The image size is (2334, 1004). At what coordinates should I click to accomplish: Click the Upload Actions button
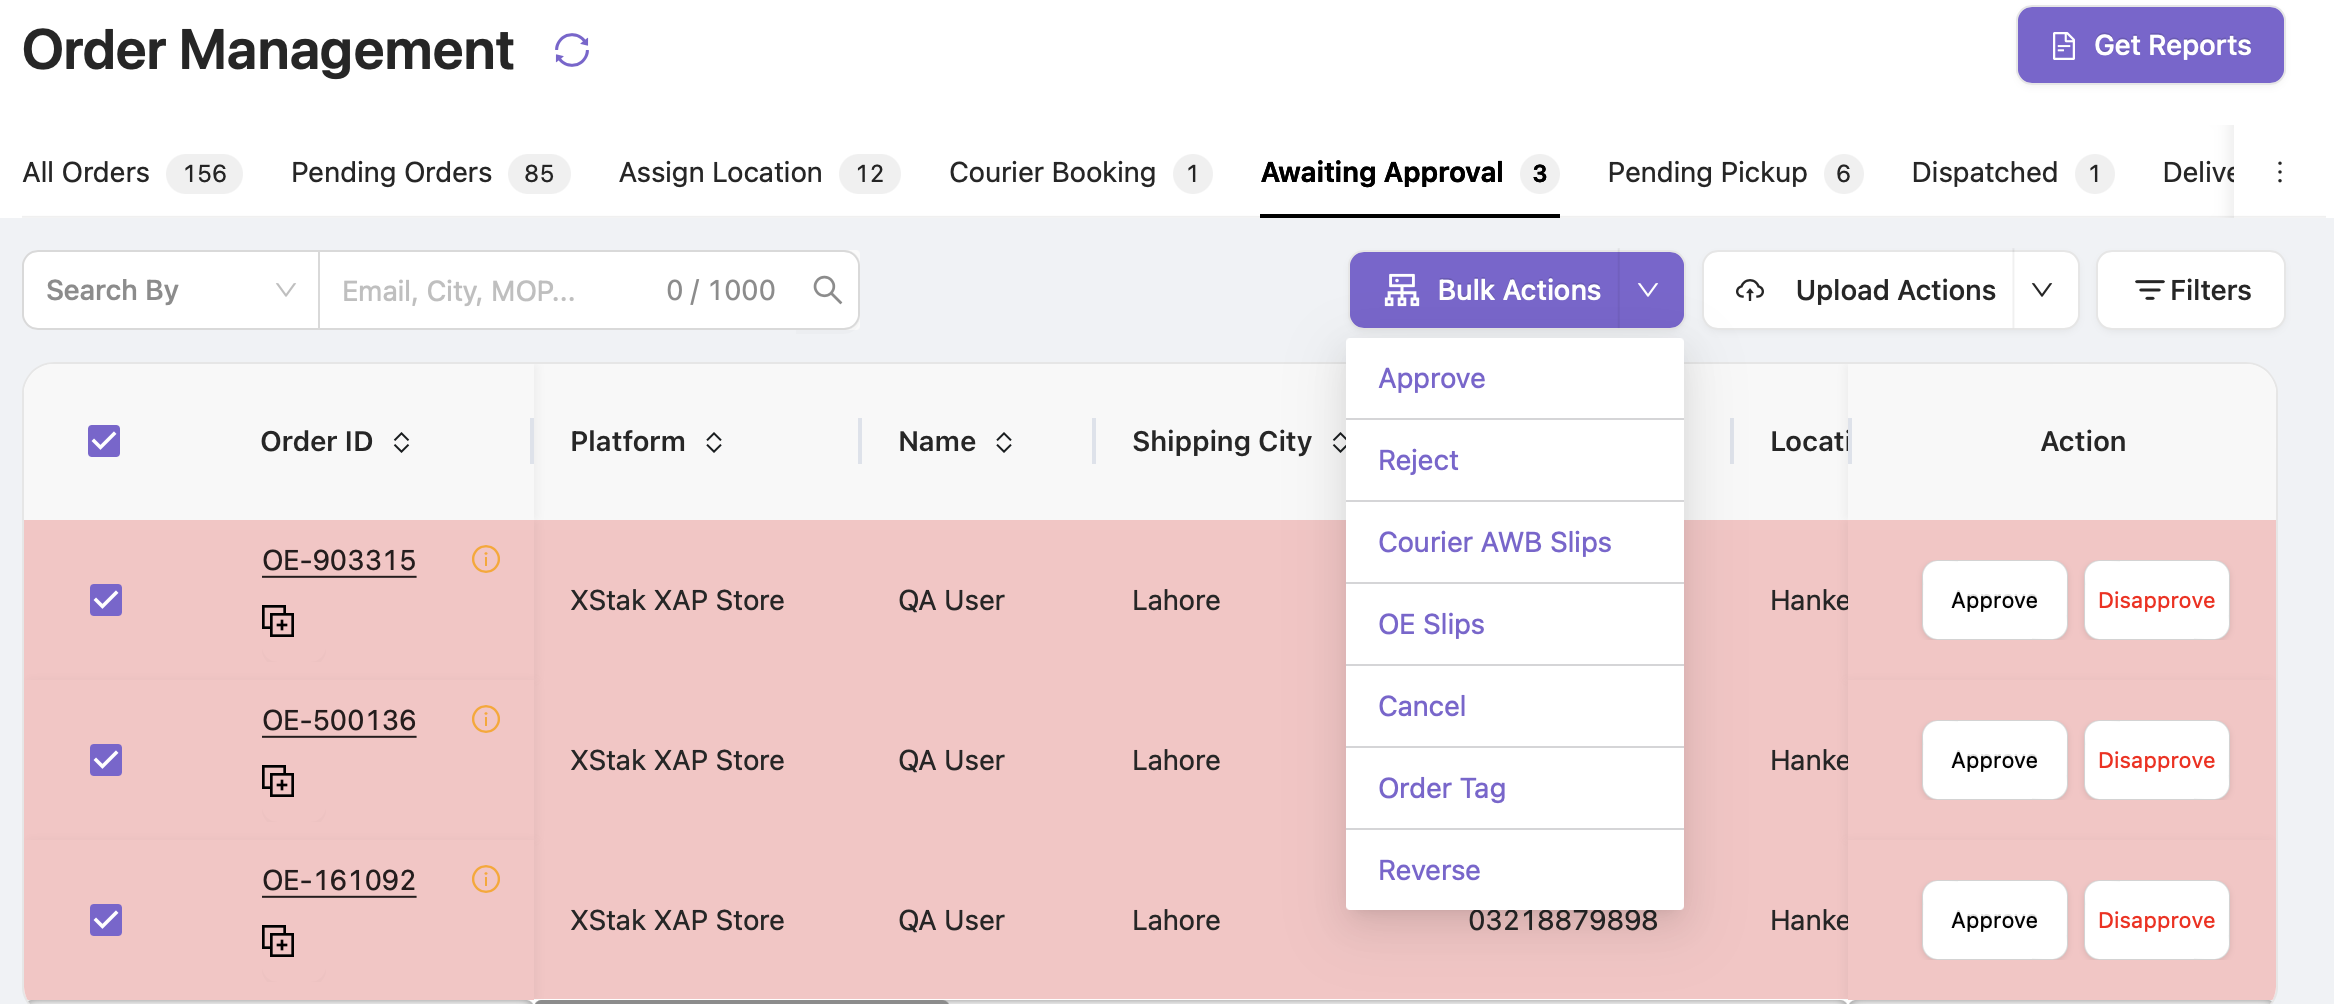(x=1859, y=290)
